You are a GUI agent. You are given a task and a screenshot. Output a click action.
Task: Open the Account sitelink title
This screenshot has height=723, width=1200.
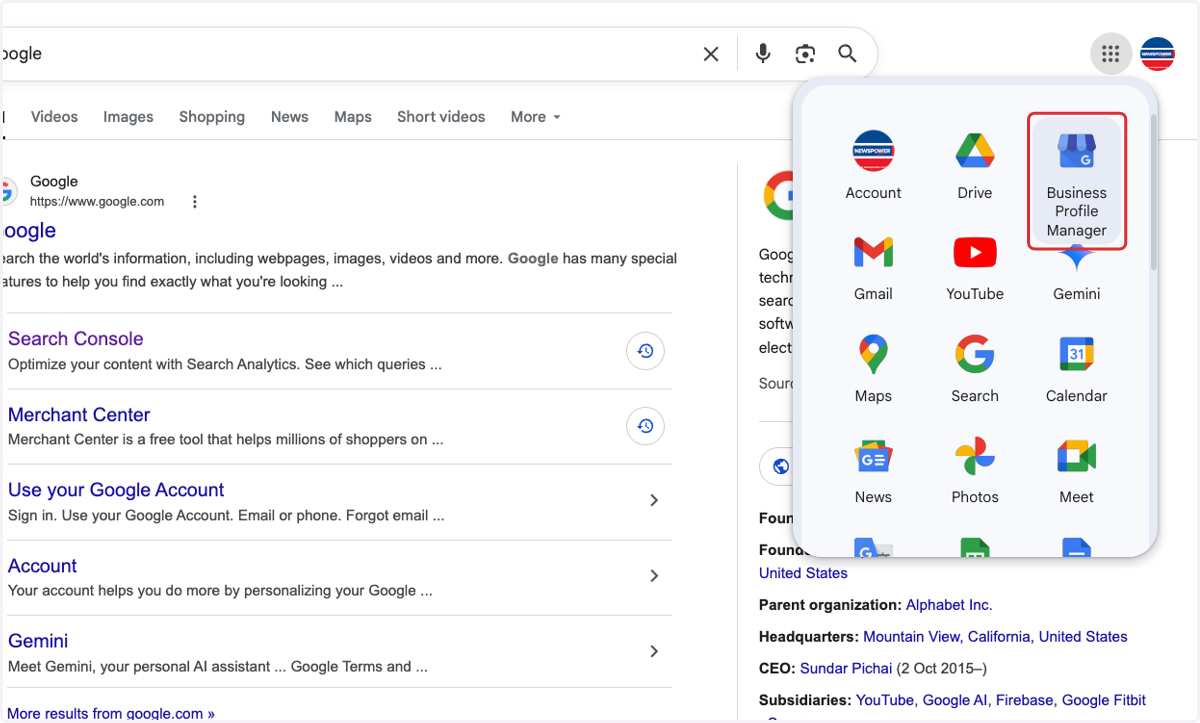coord(42,566)
